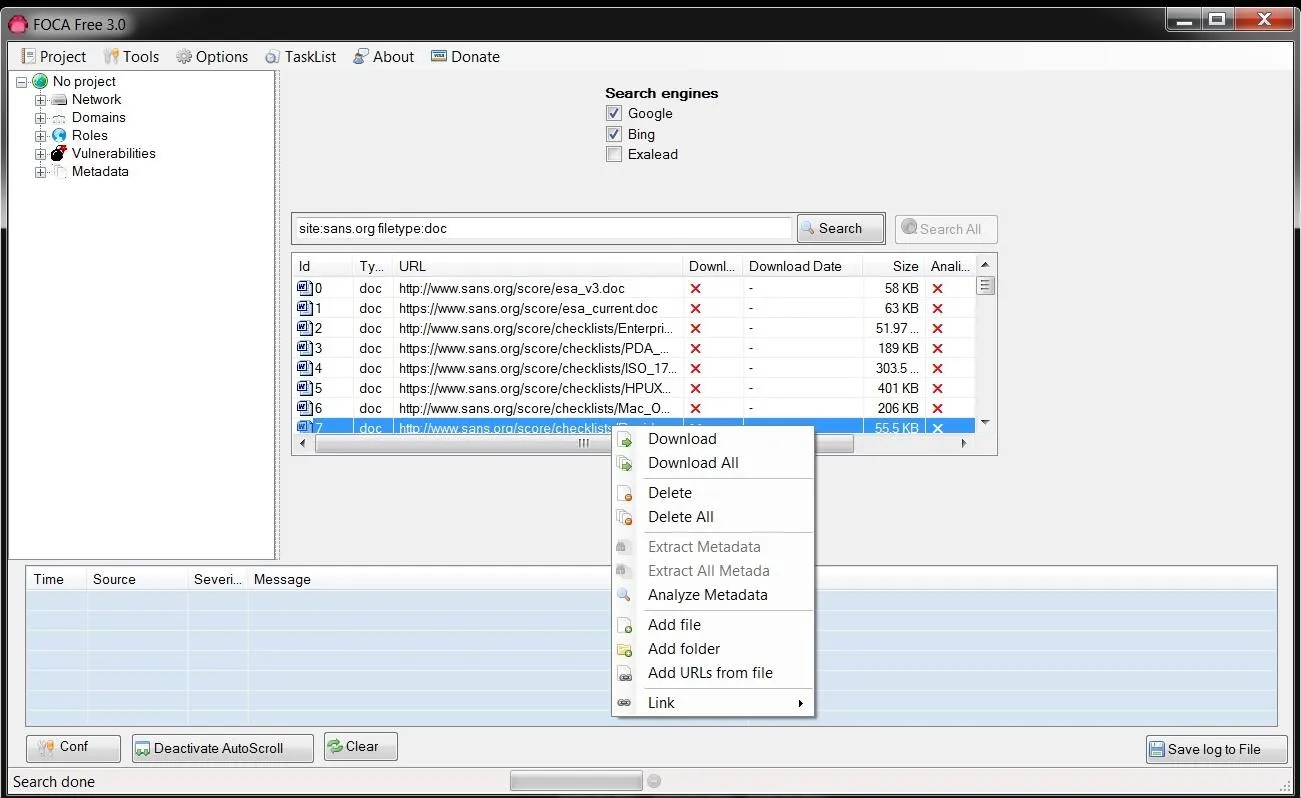Expand the Domains tree node
This screenshot has width=1301, height=798.
(x=41, y=118)
